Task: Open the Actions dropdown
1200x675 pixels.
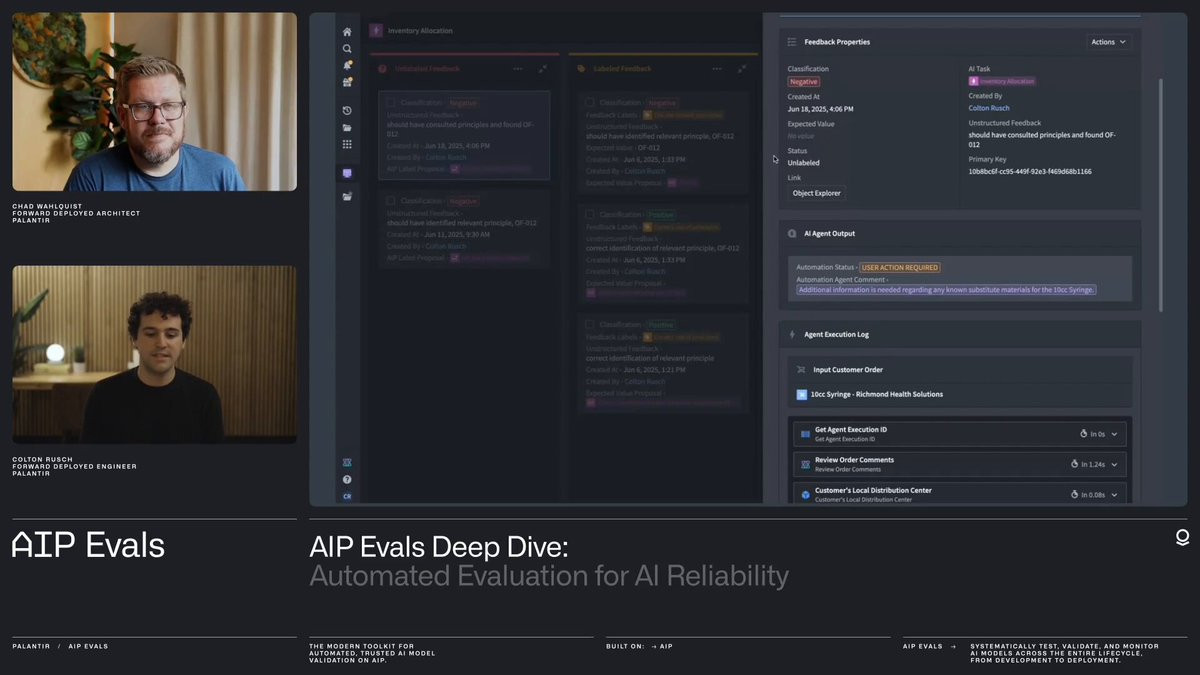Action: click(x=1108, y=42)
